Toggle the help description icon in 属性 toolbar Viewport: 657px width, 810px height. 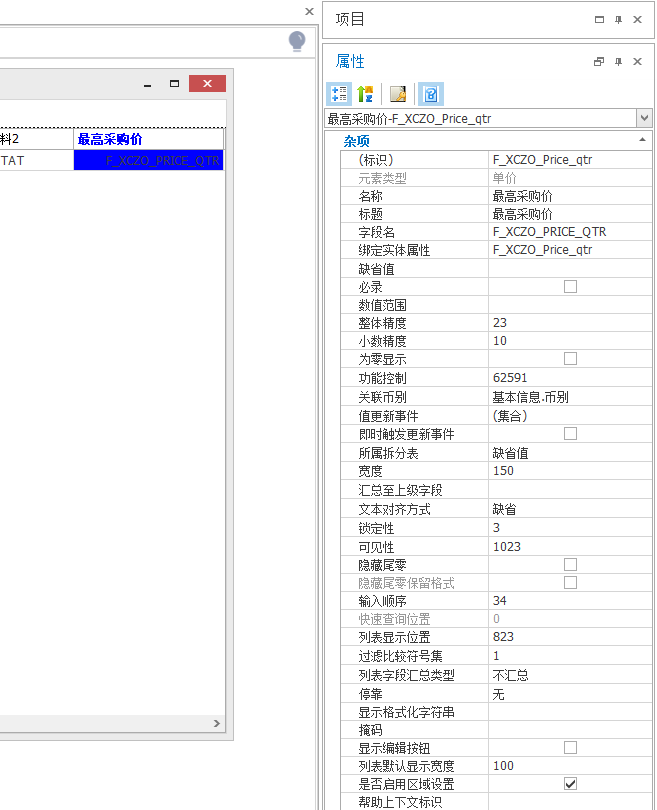click(431, 94)
